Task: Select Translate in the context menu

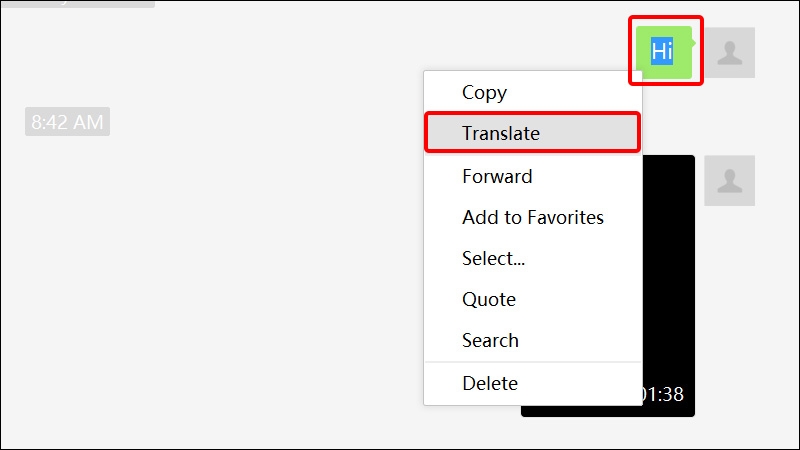Action: click(x=500, y=133)
